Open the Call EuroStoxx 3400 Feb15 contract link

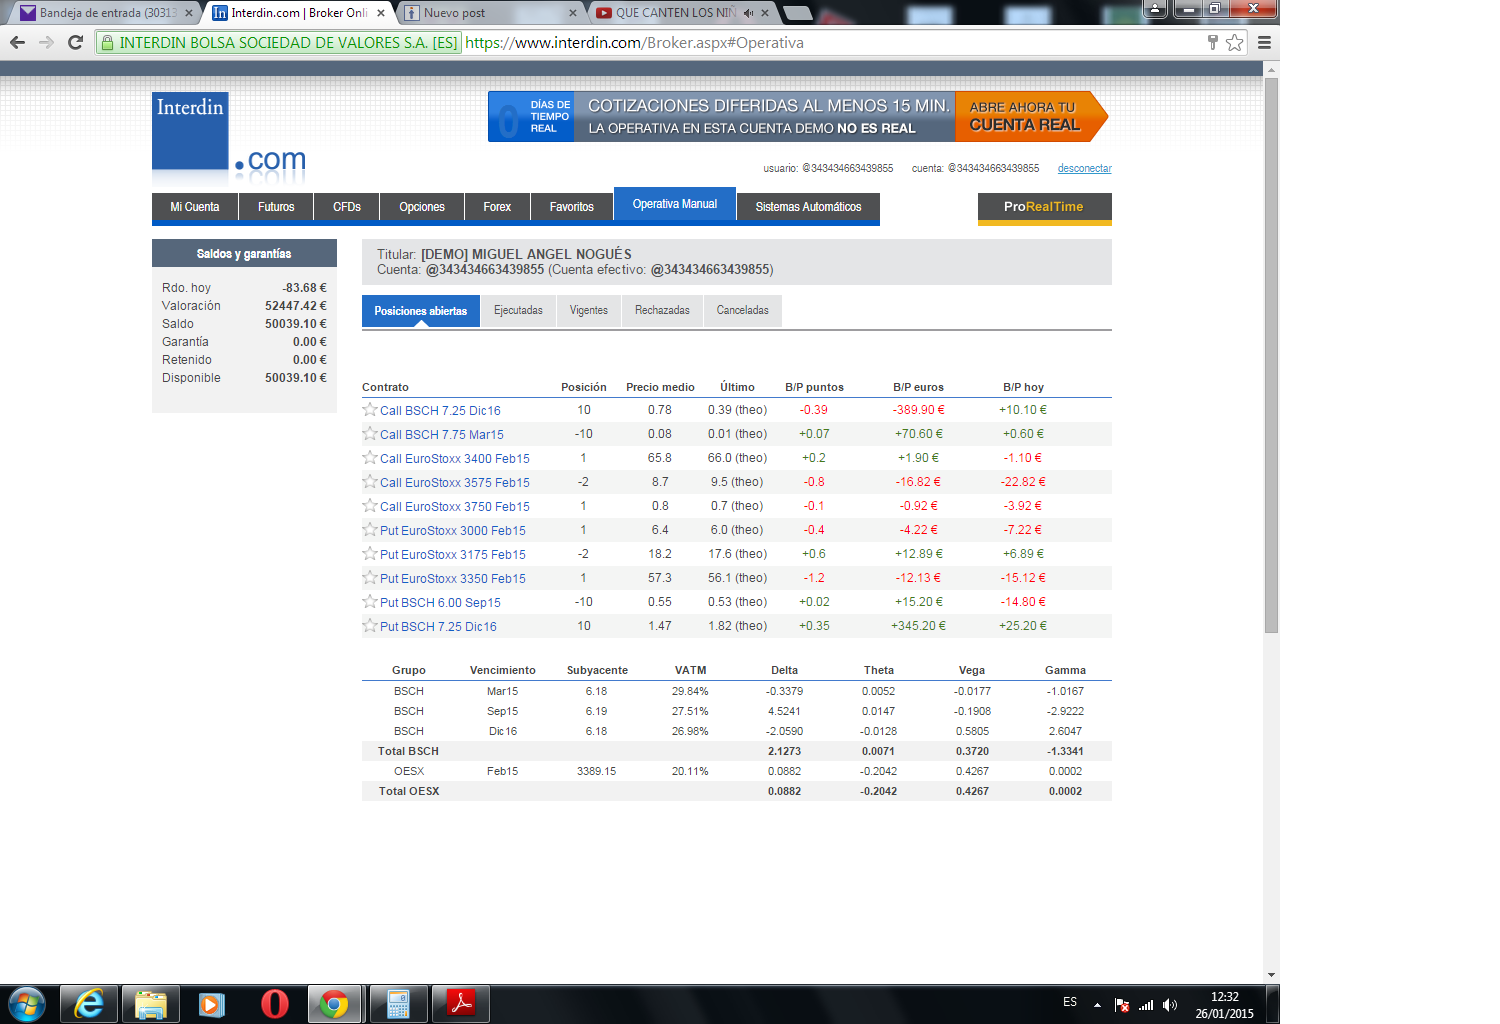455,459
